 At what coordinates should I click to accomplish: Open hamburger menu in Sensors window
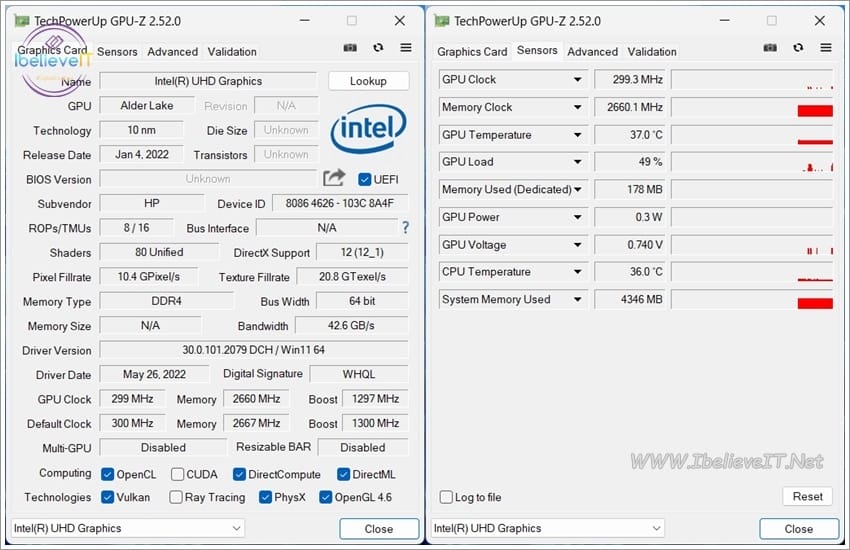826,48
